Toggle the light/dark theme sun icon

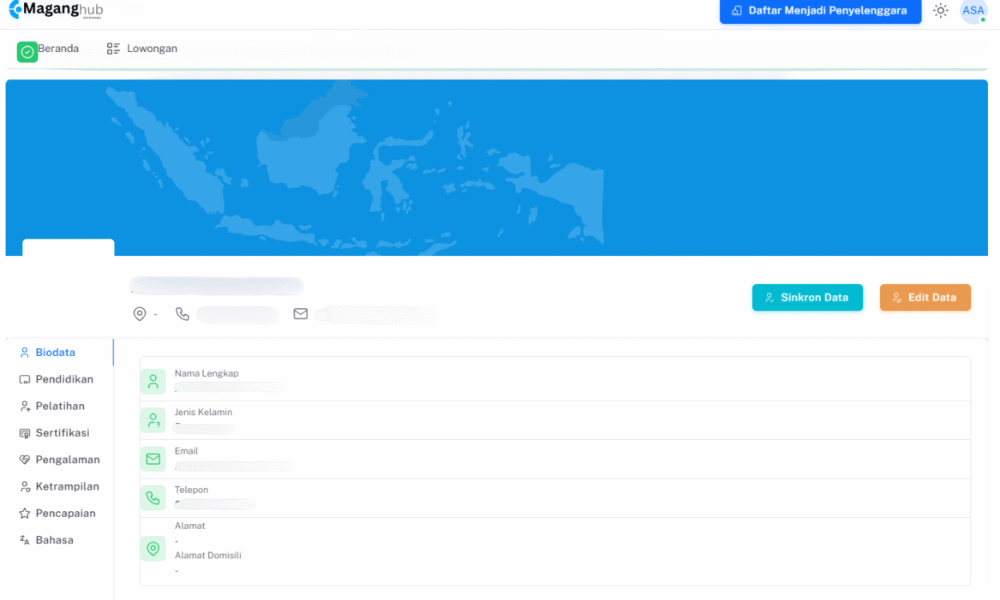tap(941, 11)
